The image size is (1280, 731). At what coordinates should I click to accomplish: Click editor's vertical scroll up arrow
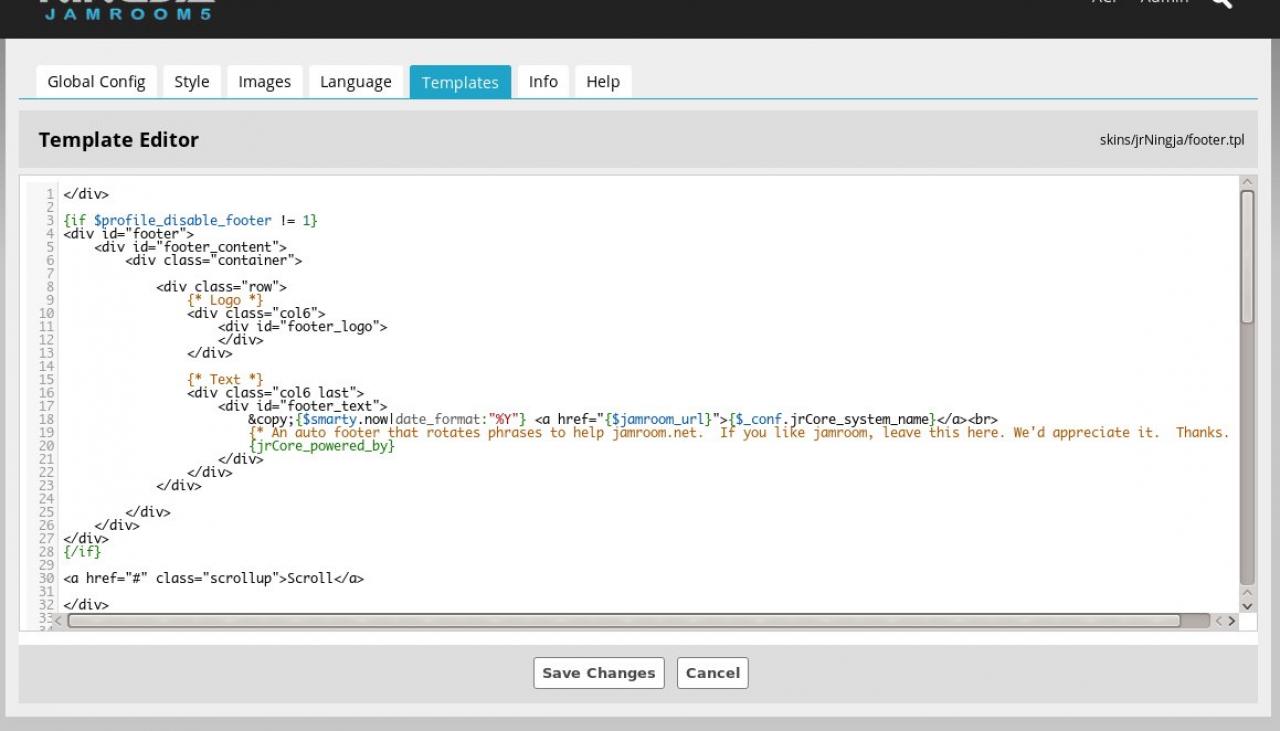(1247, 182)
